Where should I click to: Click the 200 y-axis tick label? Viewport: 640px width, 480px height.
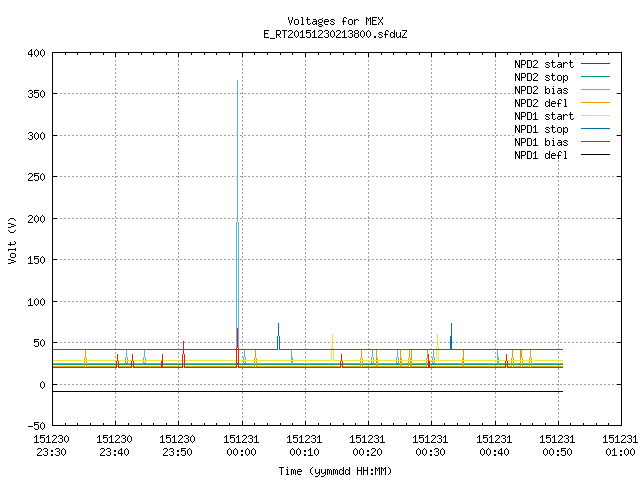36,219
